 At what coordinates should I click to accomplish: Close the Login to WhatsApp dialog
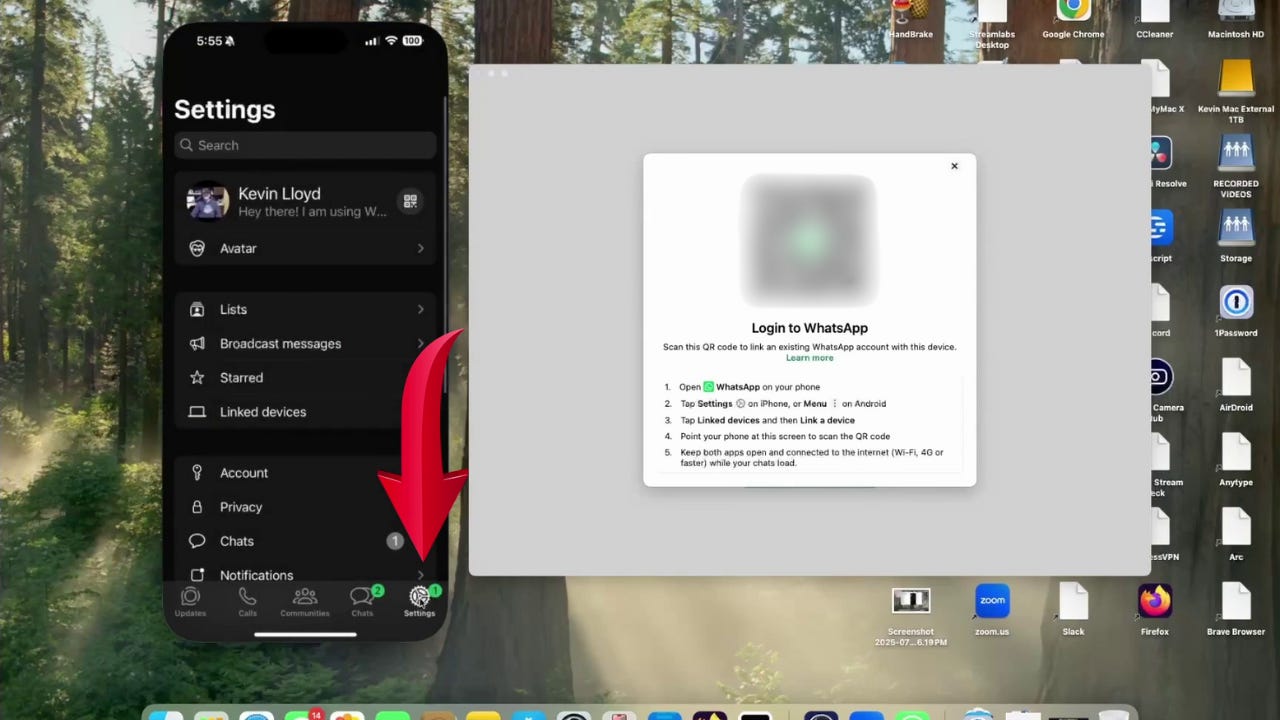954,166
